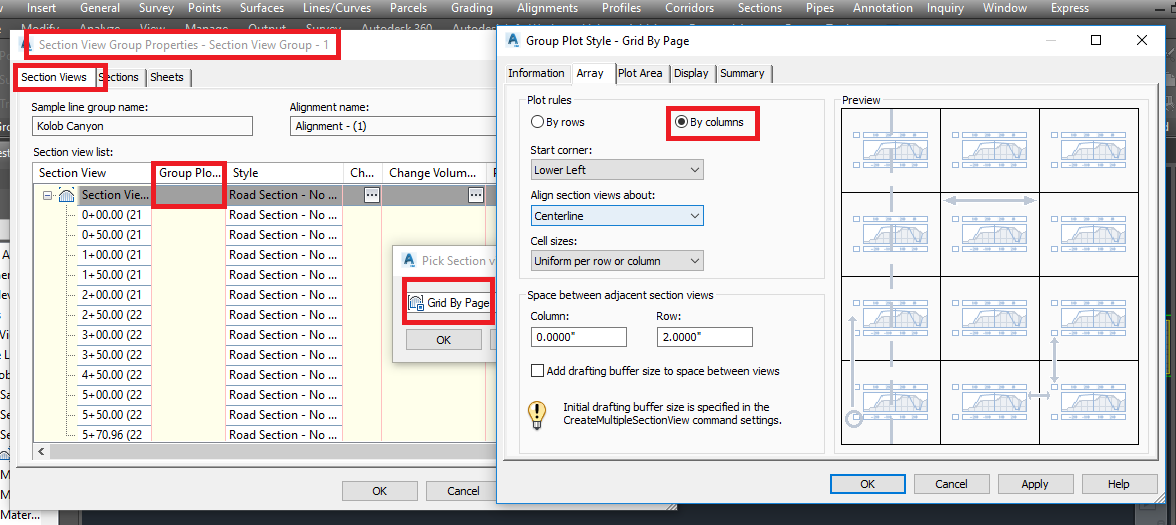Switch to the Display tab
Screen dimensions: 1176x525
click(691, 73)
